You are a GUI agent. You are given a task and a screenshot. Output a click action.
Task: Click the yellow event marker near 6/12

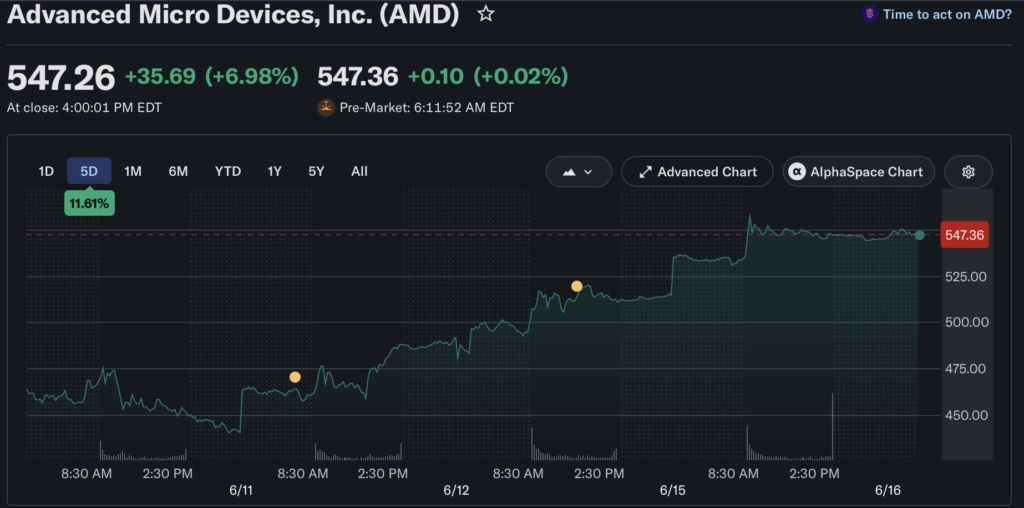[577, 286]
